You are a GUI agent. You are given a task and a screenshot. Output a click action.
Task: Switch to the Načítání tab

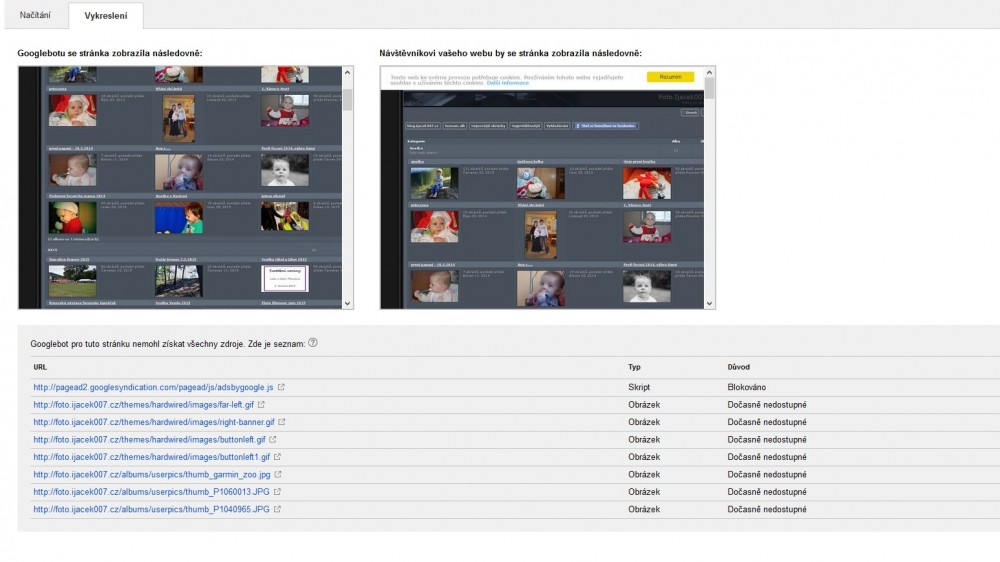(x=35, y=15)
